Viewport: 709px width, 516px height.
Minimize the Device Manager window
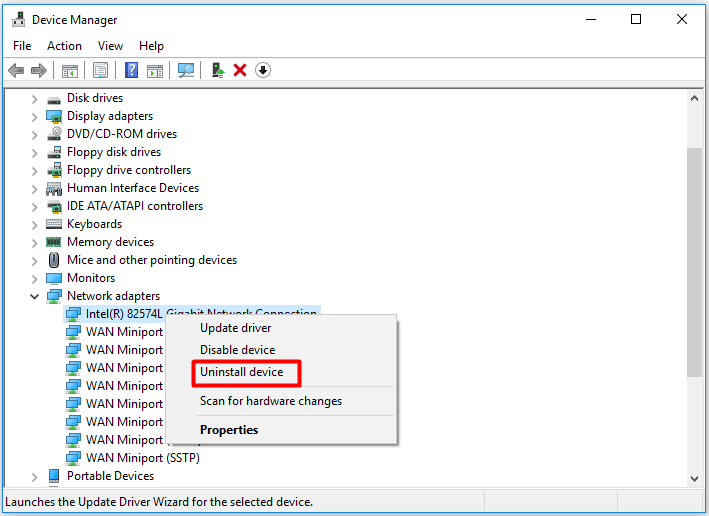[591, 19]
